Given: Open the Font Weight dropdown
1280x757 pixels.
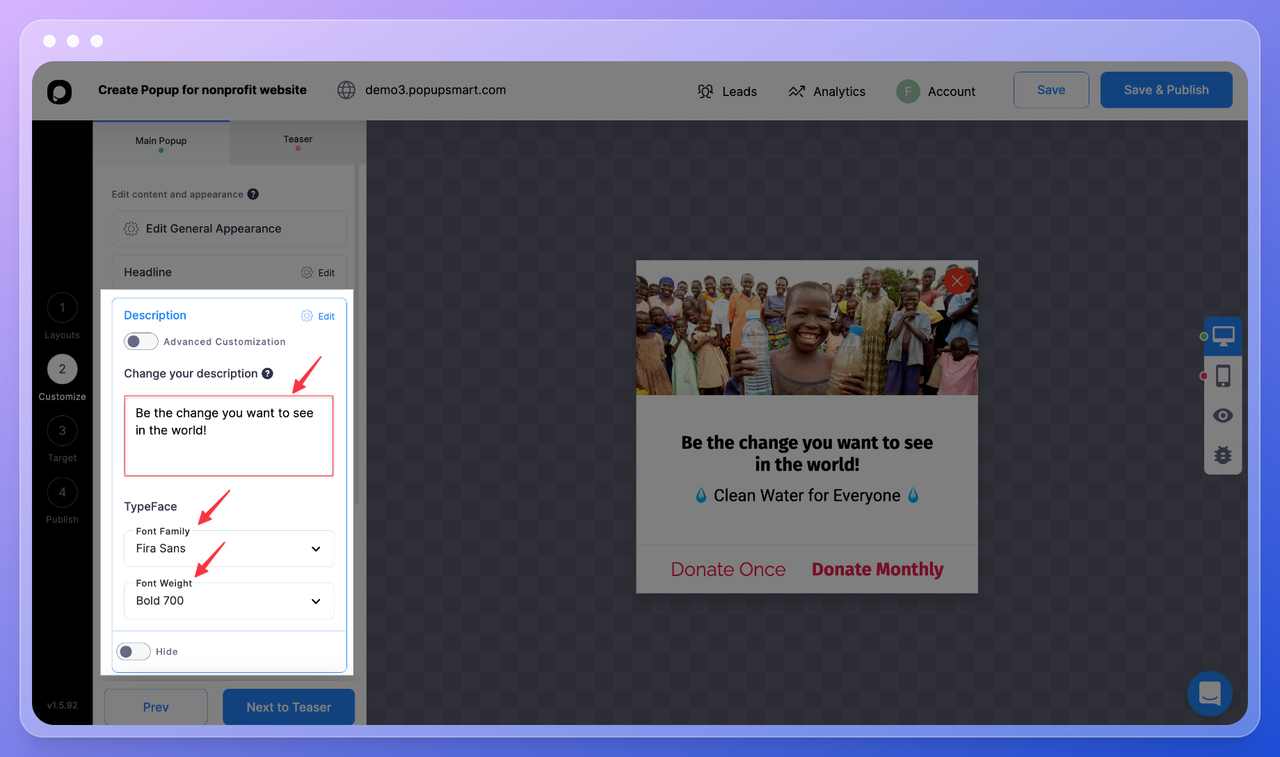Looking at the screenshot, I should [x=229, y=600].
